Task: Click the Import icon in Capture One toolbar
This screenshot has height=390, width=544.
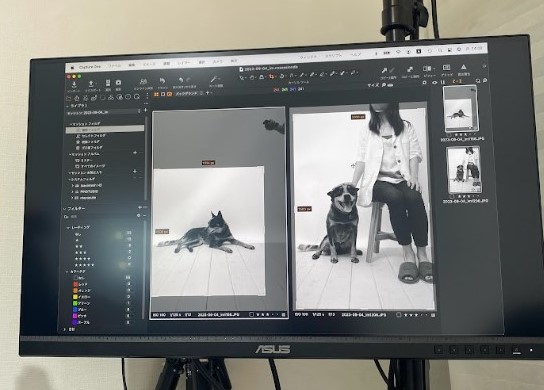Action: pos(74,84)
